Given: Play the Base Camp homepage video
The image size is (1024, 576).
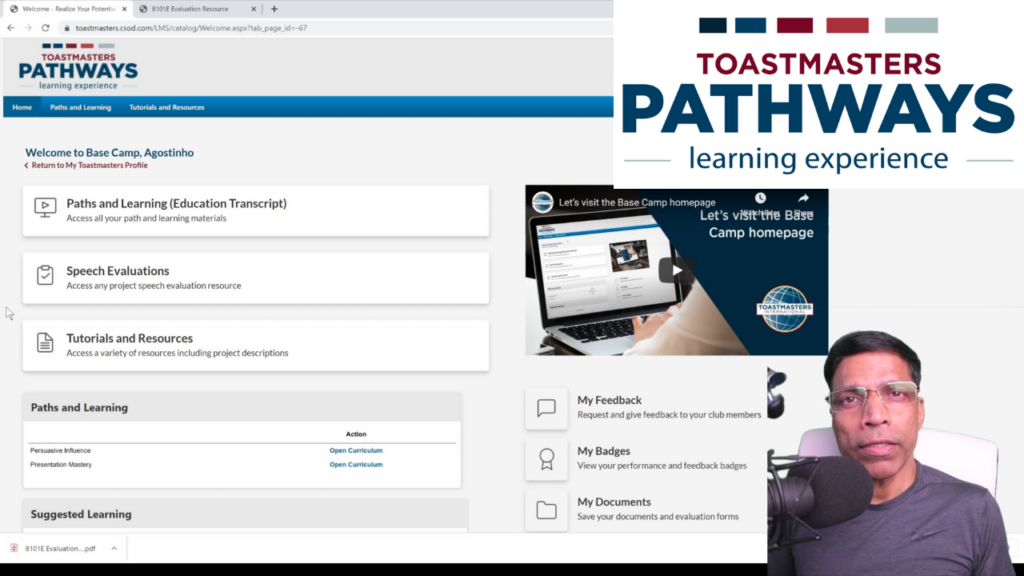Looking at the screenshot, I should click(677, 270).
